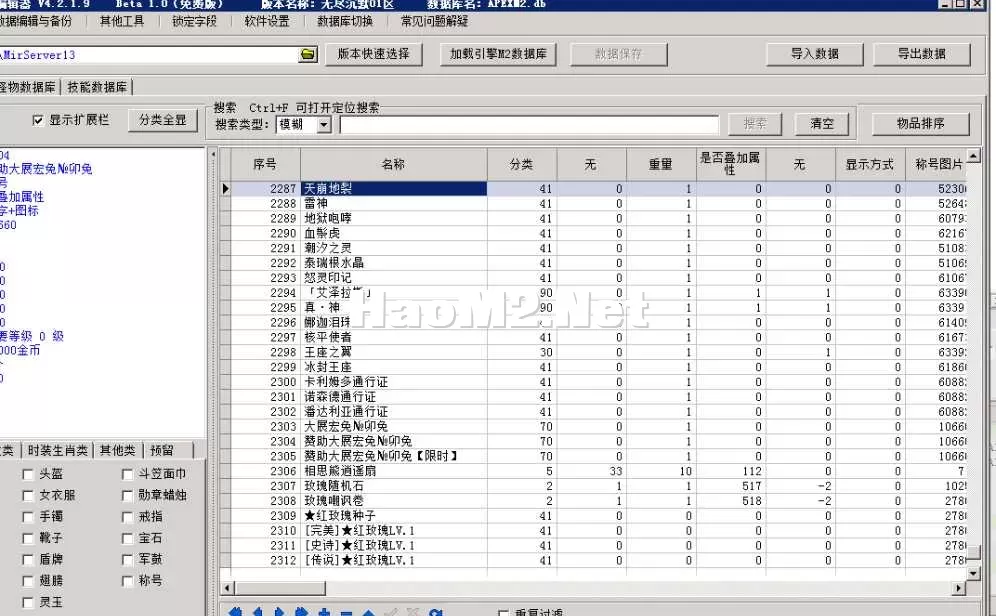
Task: Check the 盾牌 checkbox
Action: tap(27, 559)
